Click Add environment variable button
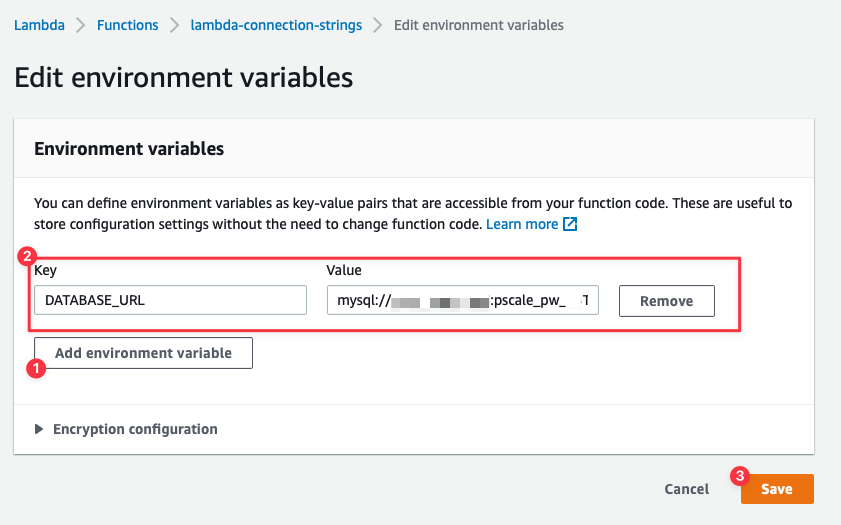The height and width of the screenshot is (525, 841). 143,353
